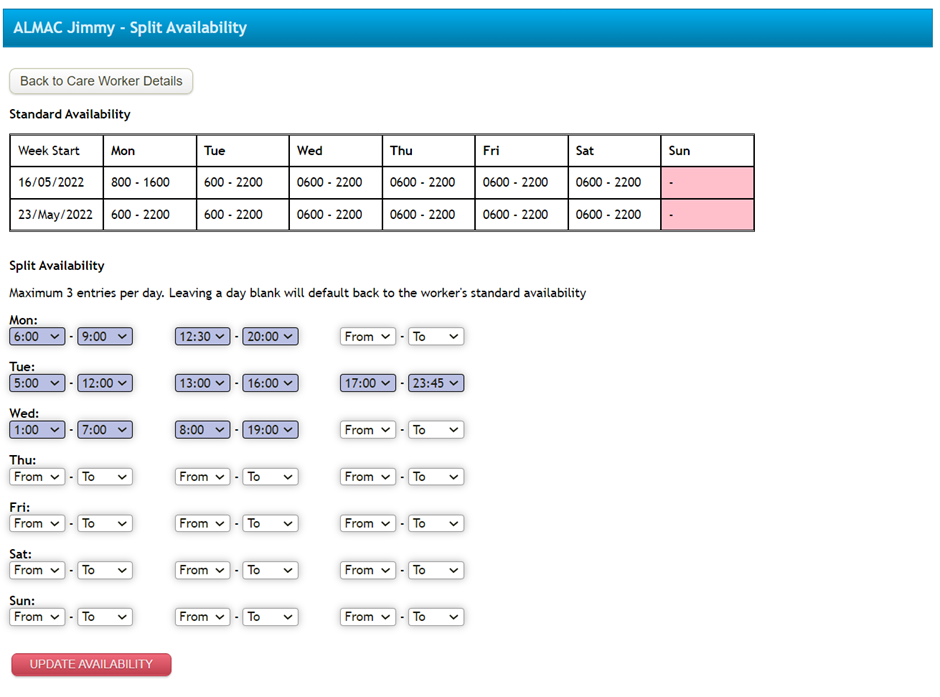This screenshot has width=940, height=697.
Task: Open the Tue dropdown showing 23:45
Action: point(436,383)
